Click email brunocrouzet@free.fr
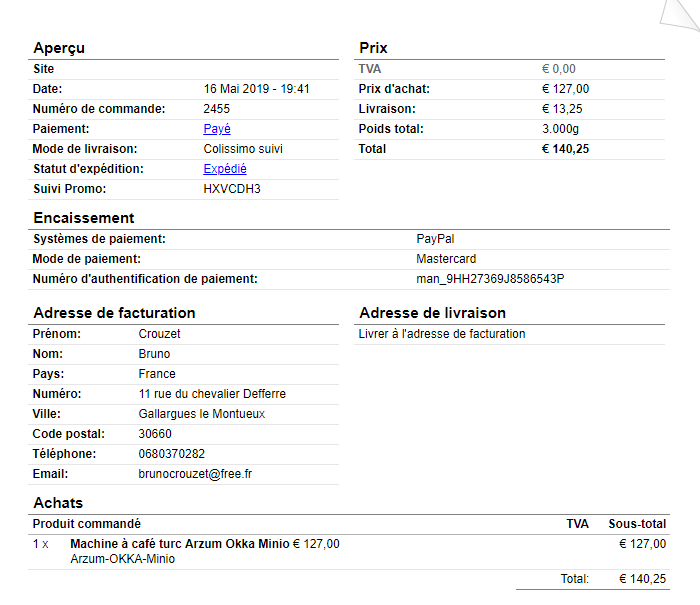Viewport: 700px width, 605px height. coord(195,474)
